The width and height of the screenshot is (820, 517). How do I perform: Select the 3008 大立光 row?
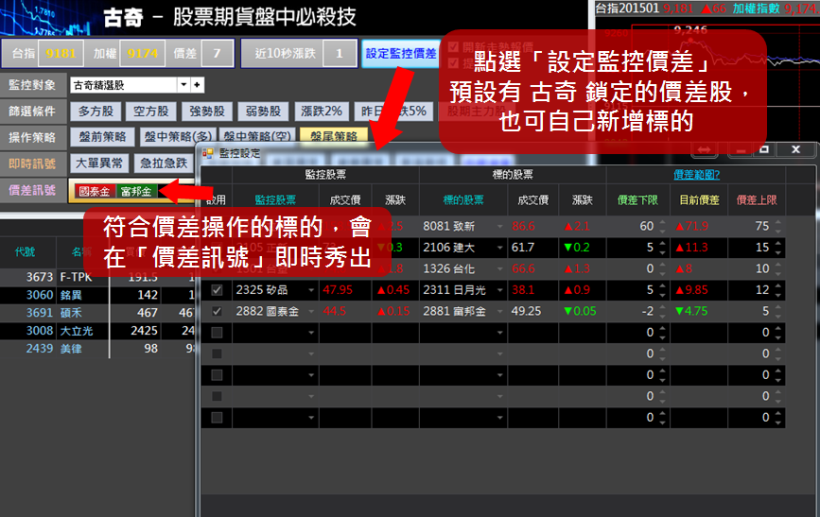coord(98,330)
